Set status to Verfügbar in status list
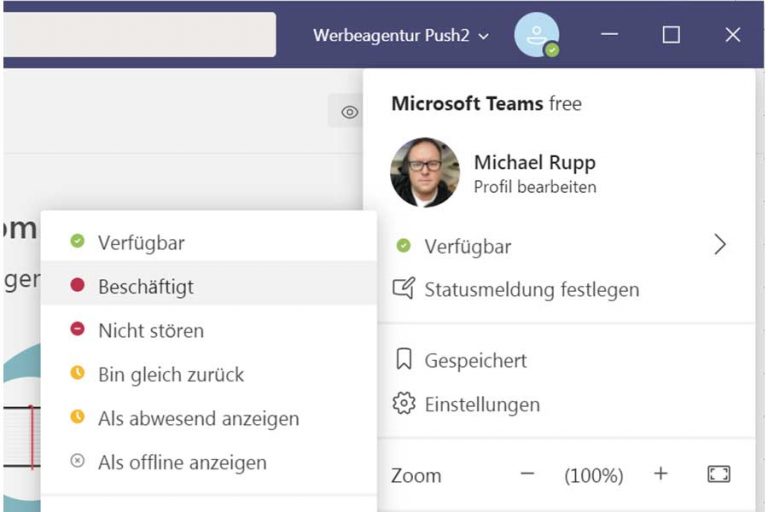 [x=209, y=242]
